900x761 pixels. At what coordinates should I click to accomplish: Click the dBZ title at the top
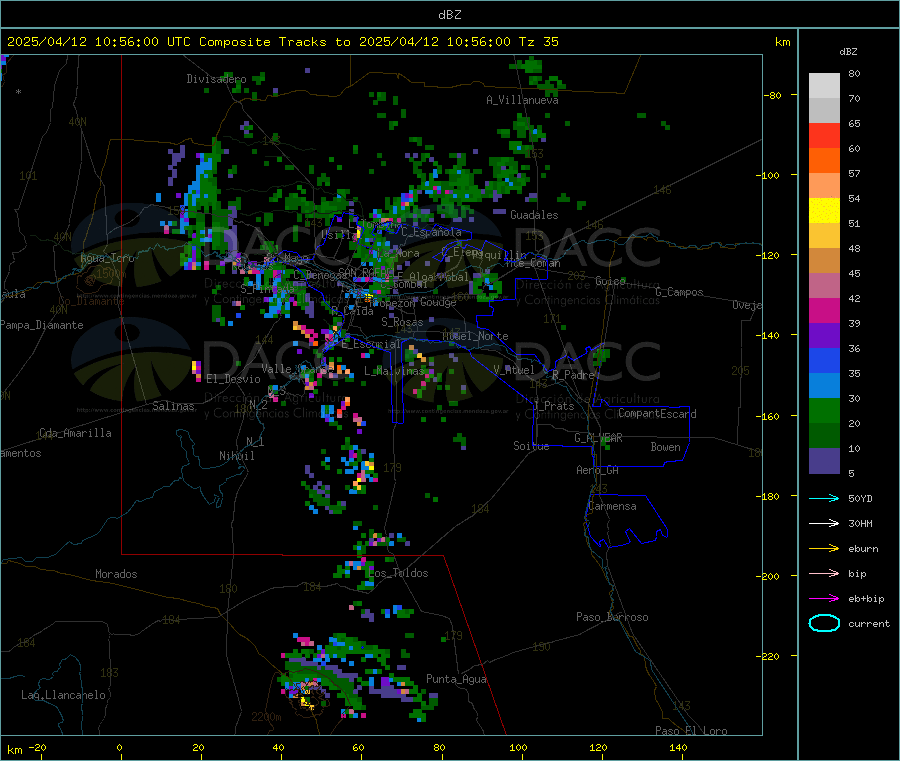[x=449, y=15]
